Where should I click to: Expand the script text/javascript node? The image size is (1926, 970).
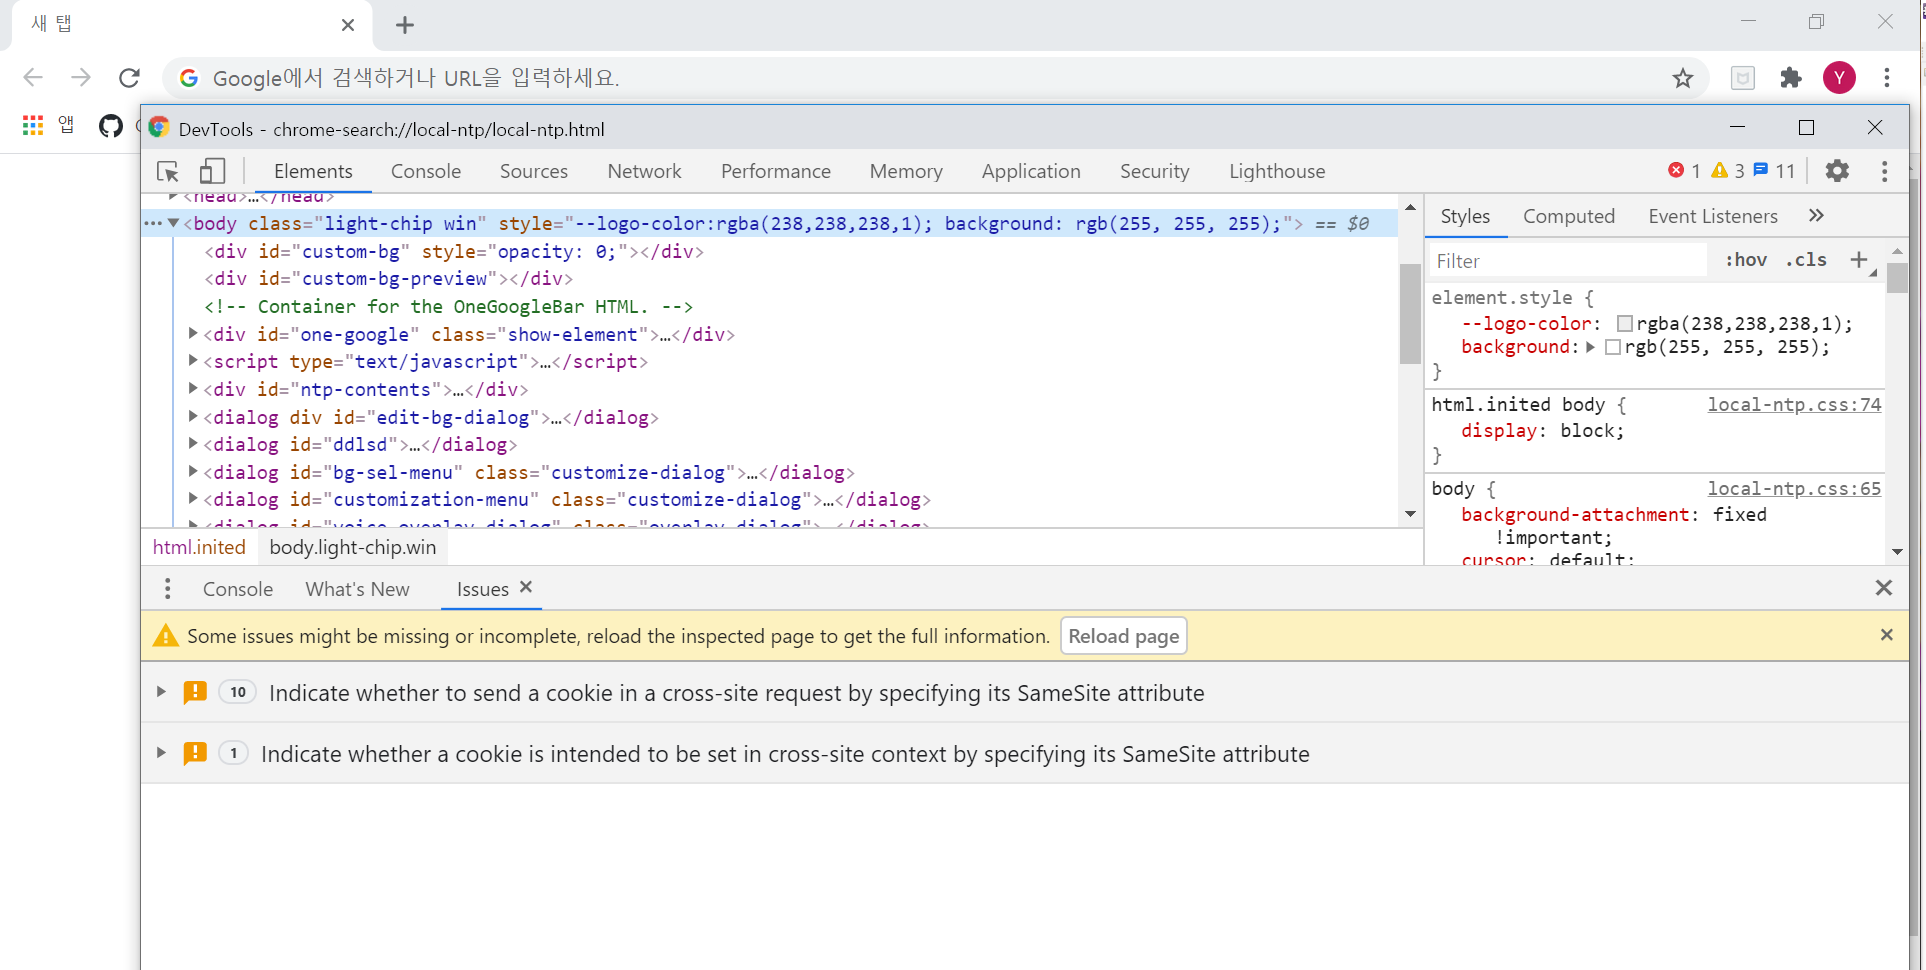[193, 361]
